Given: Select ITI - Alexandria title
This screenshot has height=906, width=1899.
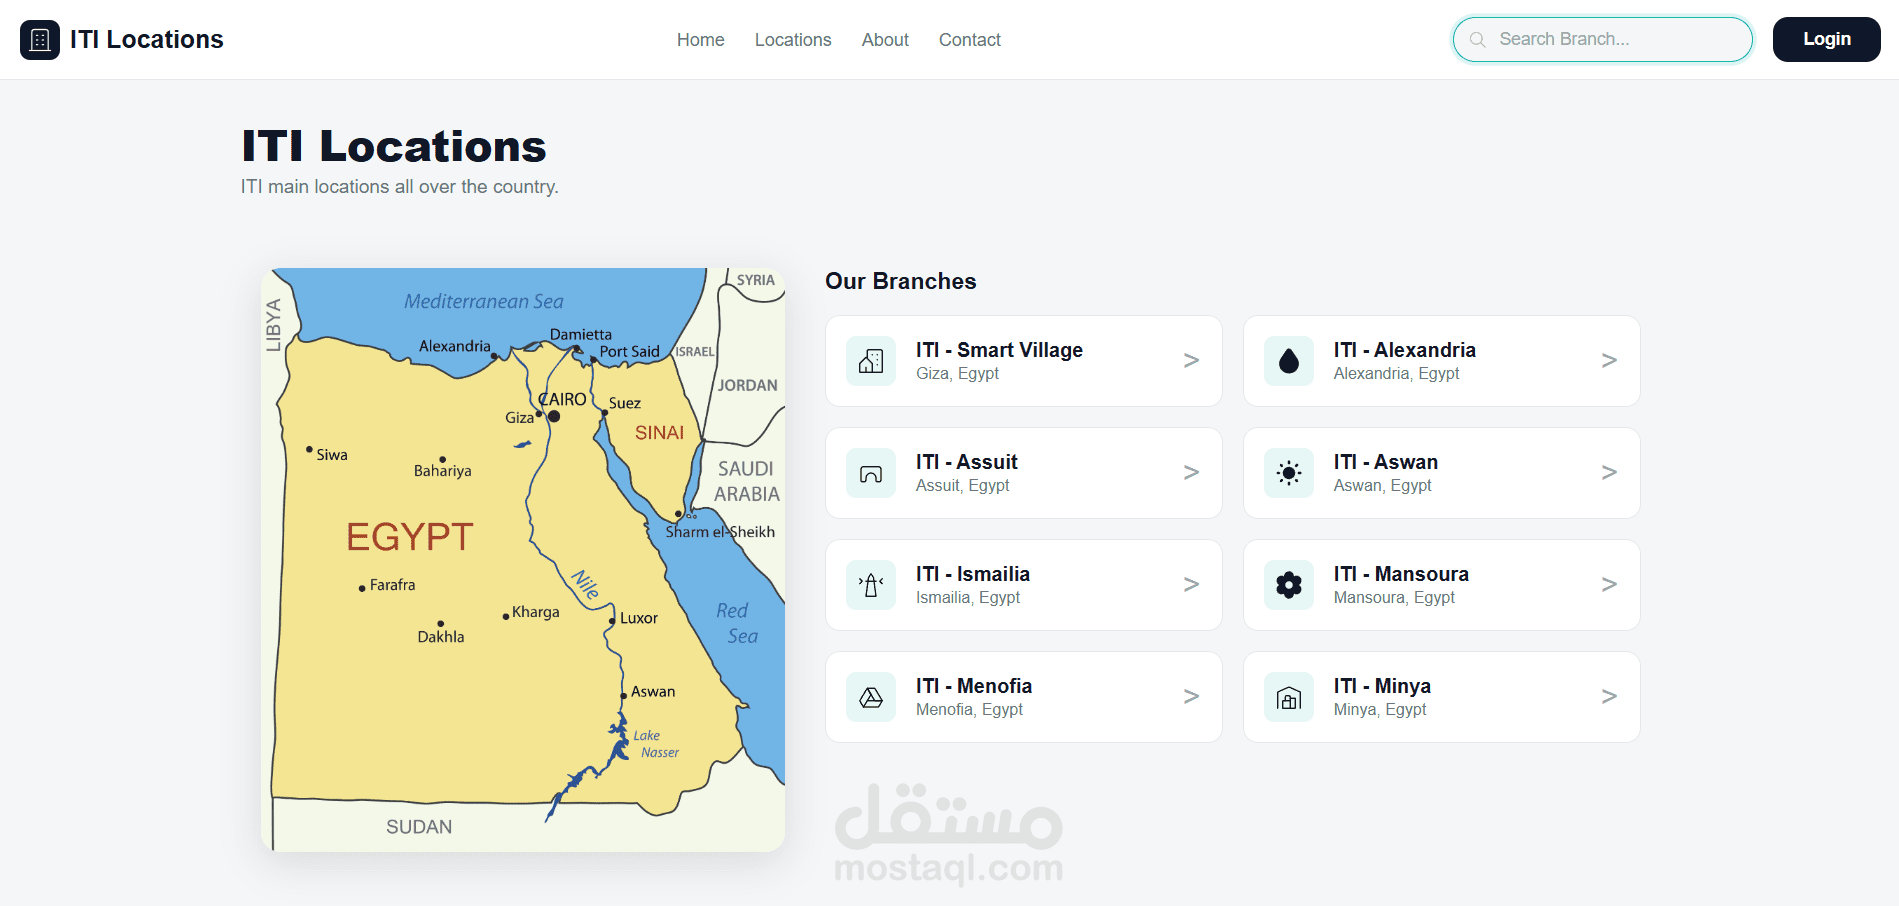Looking at the screenshot, I should tap(1404, 350).
